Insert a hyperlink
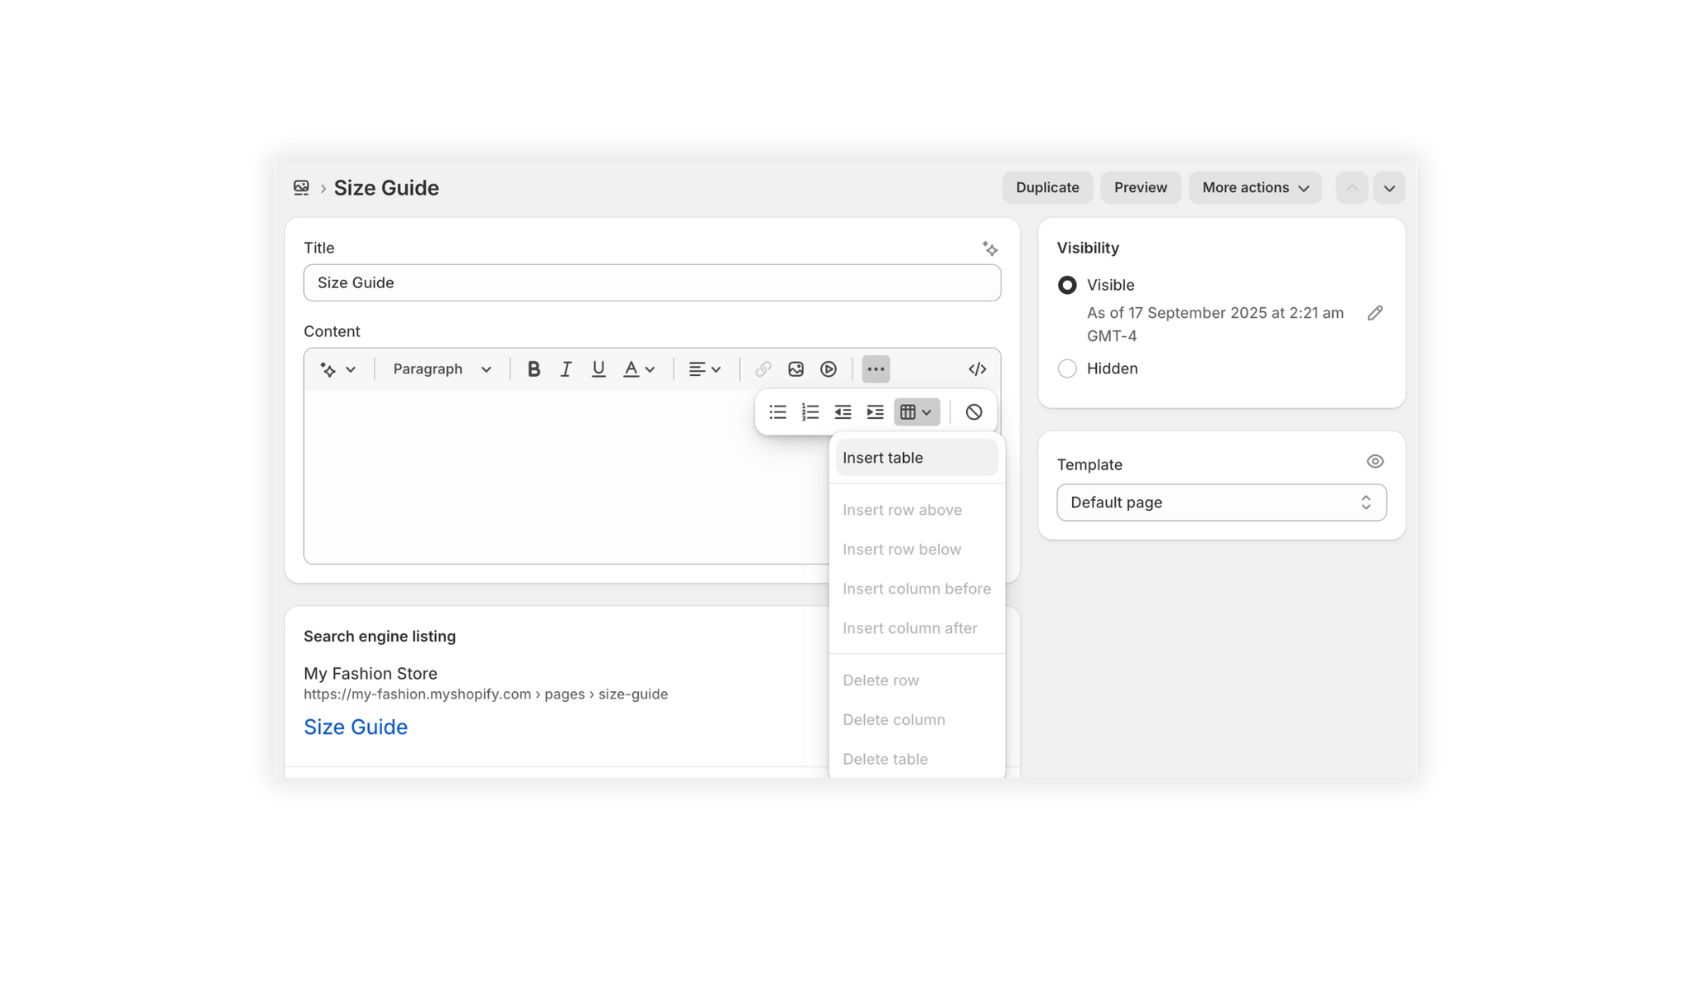The height and width of the screenshot is (1000, 1692). [763, 368]
